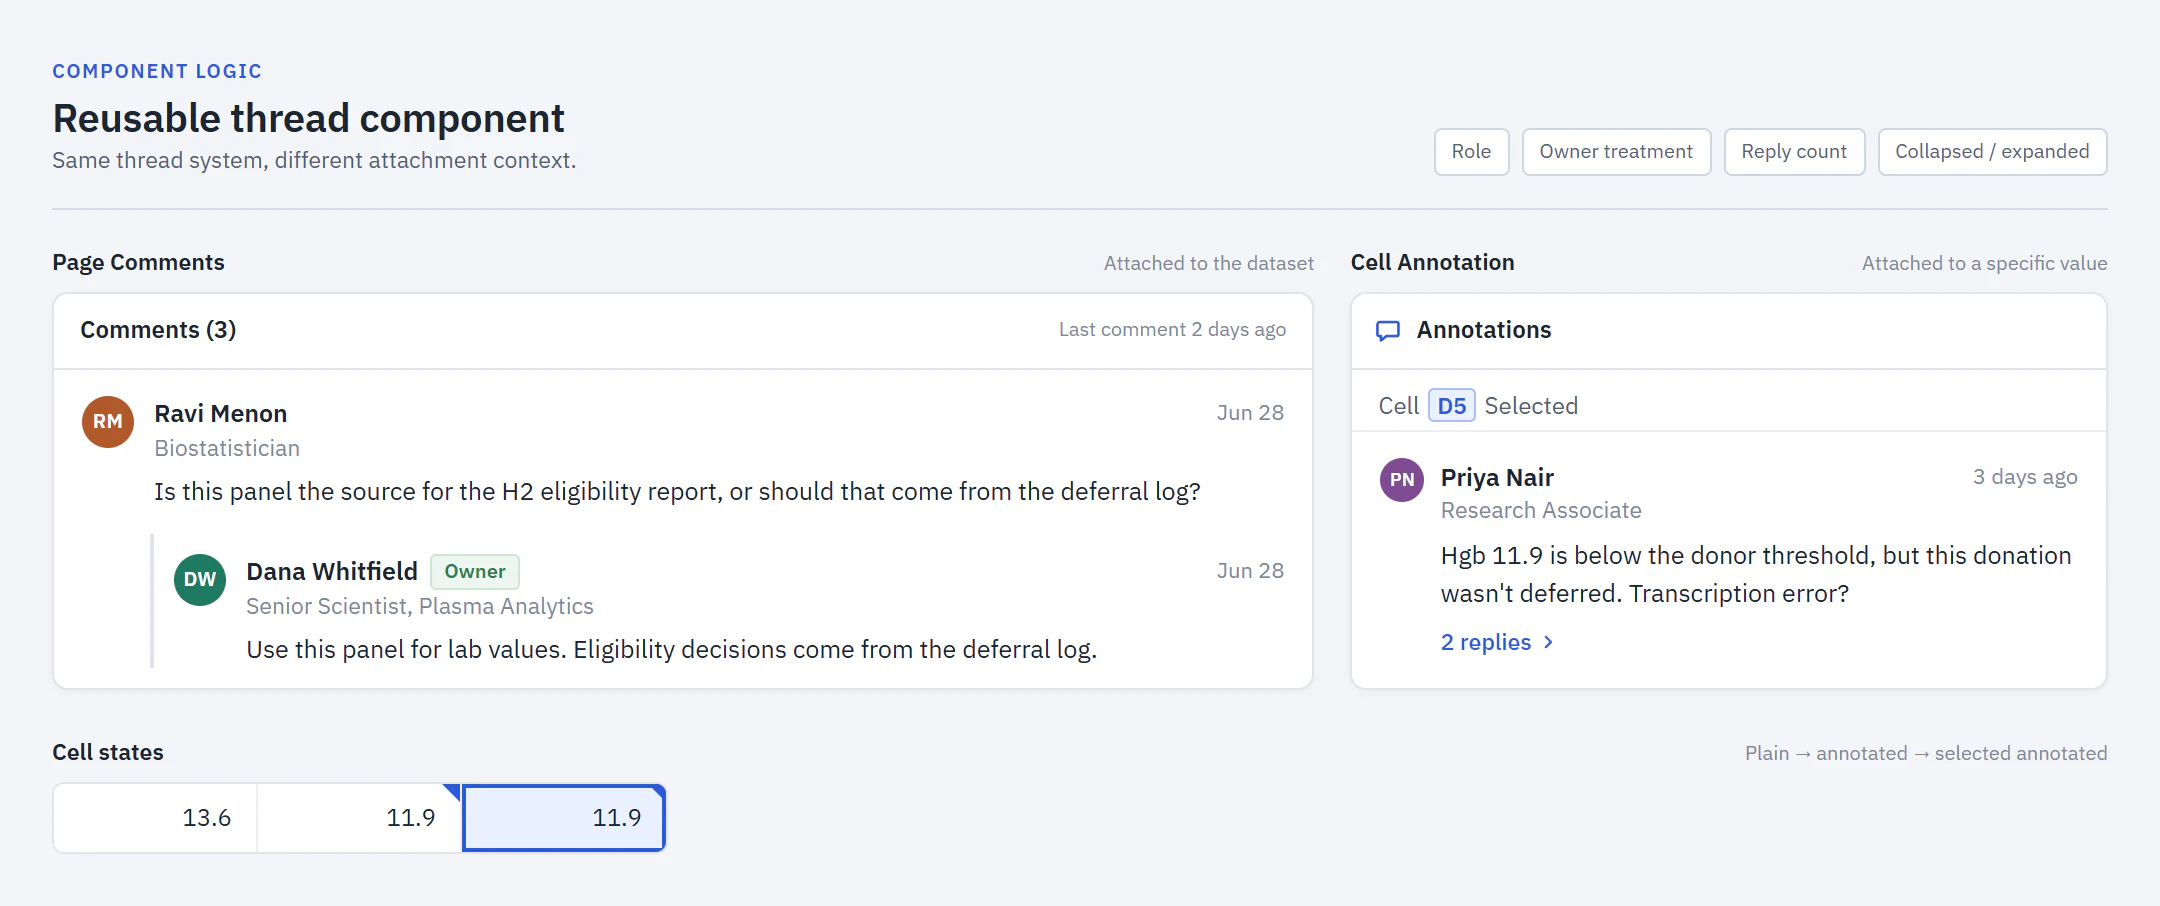Click the Biostatistician role label
The width and height of the screenshot is (2160, 906).
click(227, 449)
